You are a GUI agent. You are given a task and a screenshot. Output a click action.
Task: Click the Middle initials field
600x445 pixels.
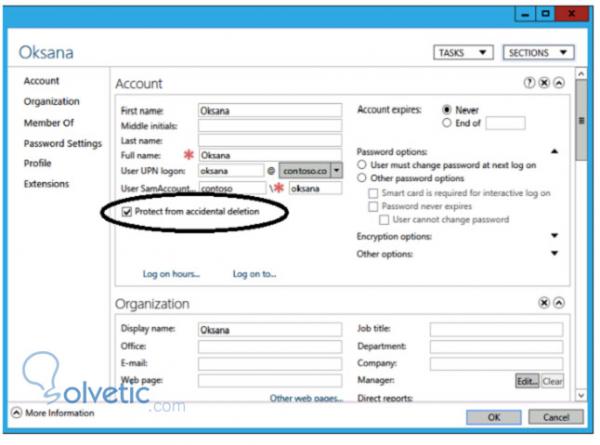pyautogui.click(x=270, y=126)
